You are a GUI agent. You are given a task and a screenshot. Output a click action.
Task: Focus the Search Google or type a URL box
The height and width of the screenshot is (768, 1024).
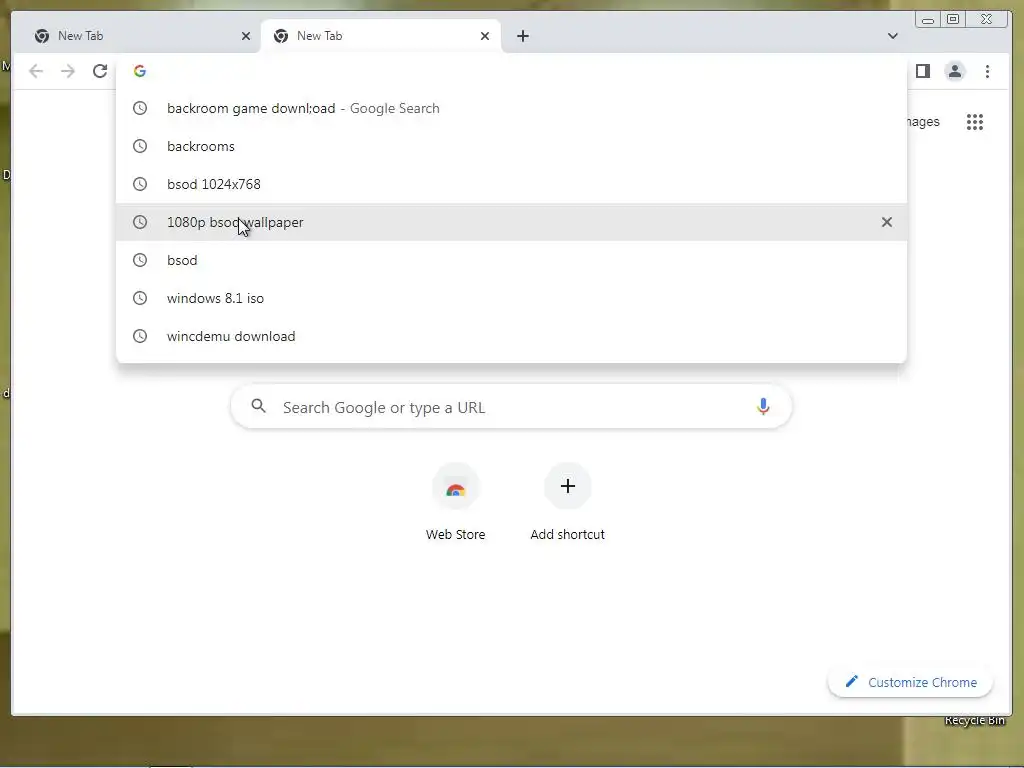point(511,407)
